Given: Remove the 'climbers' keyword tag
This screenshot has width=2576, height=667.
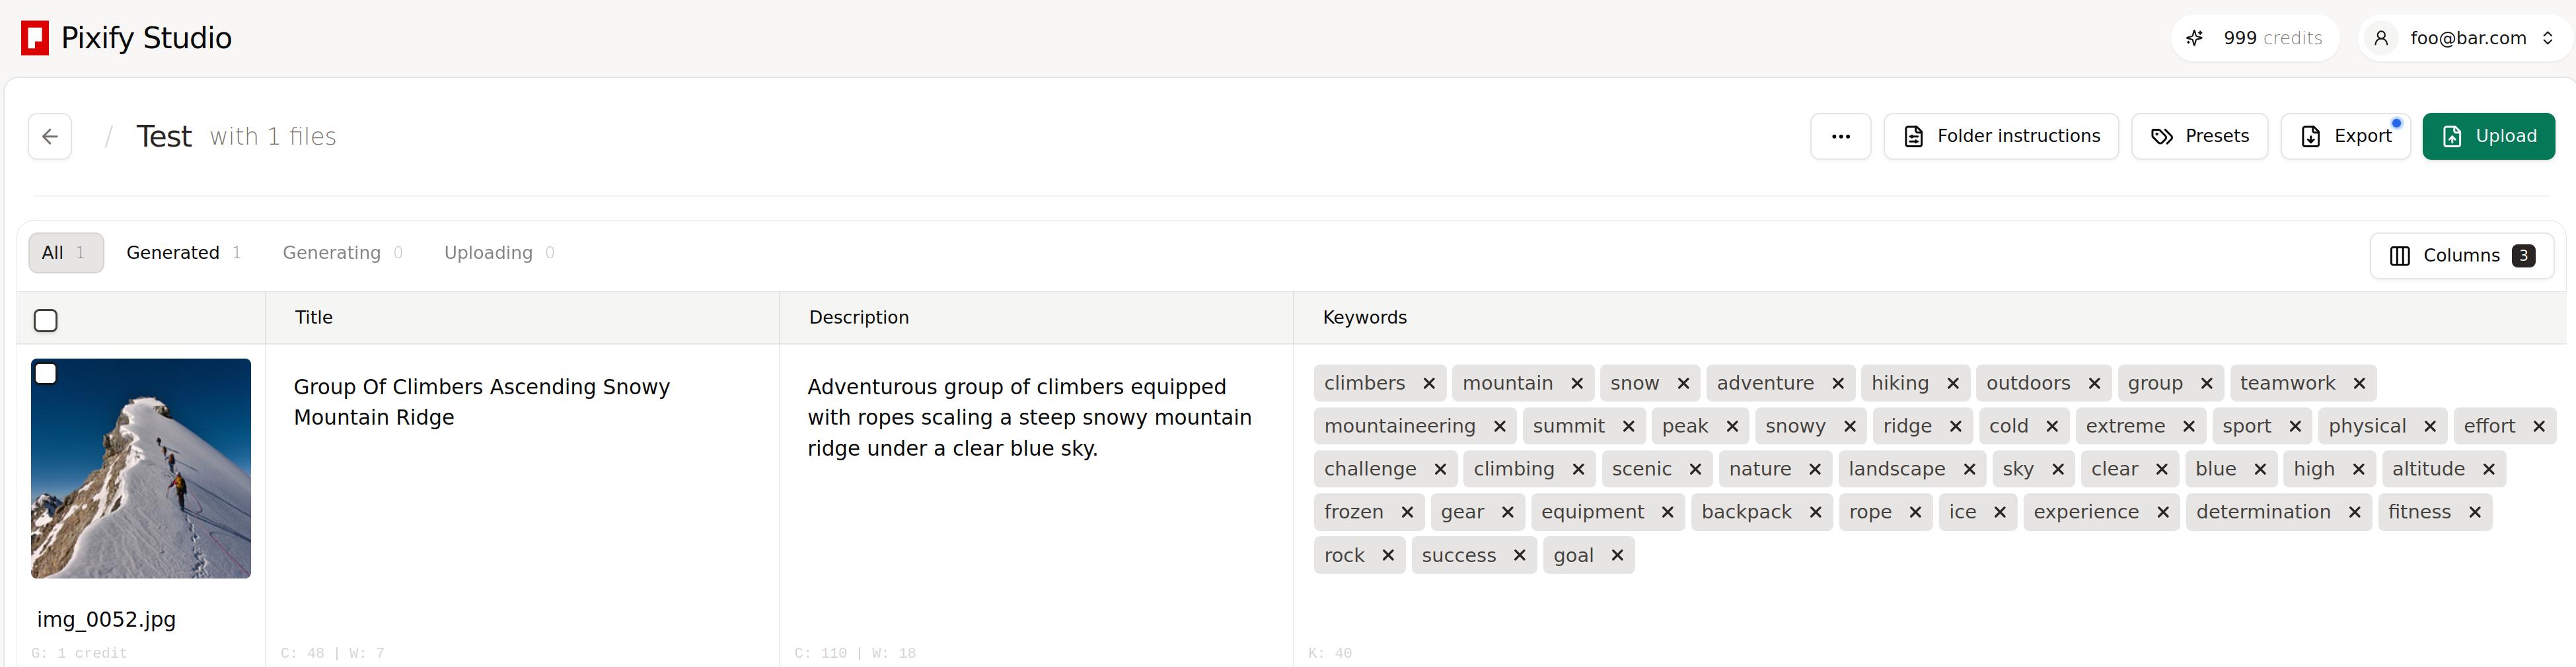Looking at the screenshot, I should coord(1428,384).
